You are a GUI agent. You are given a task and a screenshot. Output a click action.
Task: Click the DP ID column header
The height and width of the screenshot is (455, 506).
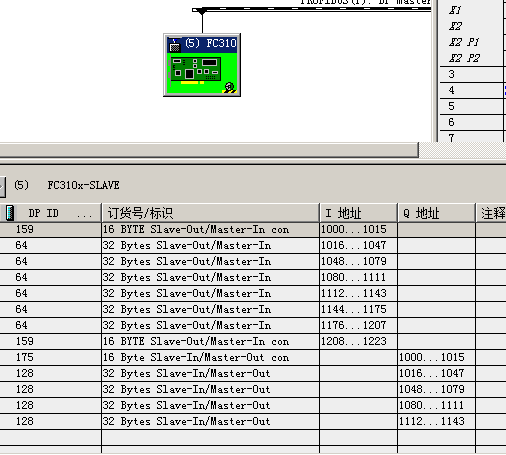coord(51,213)
